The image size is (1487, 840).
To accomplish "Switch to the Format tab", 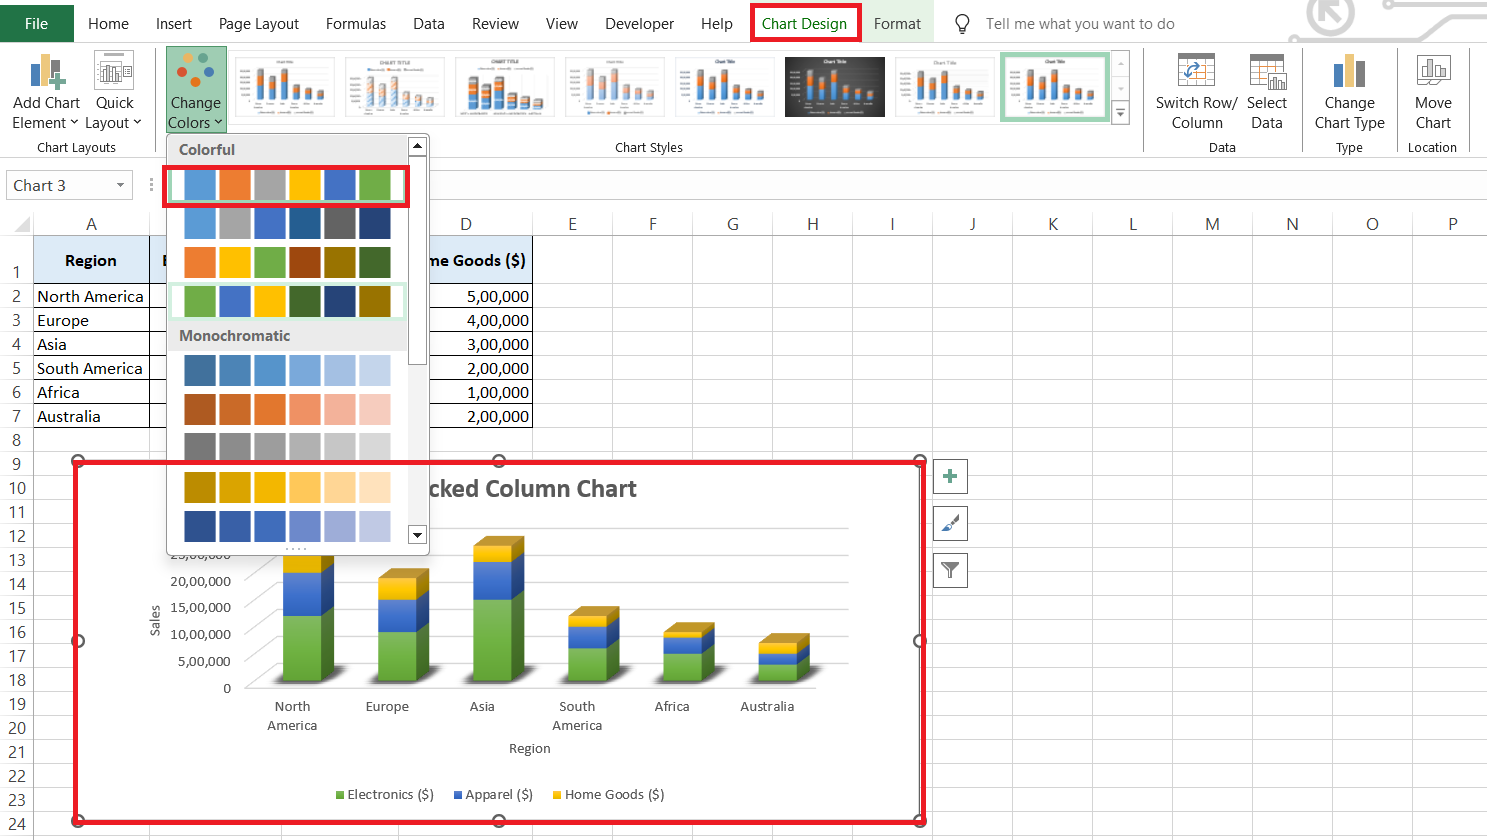I will pos(897,23).
